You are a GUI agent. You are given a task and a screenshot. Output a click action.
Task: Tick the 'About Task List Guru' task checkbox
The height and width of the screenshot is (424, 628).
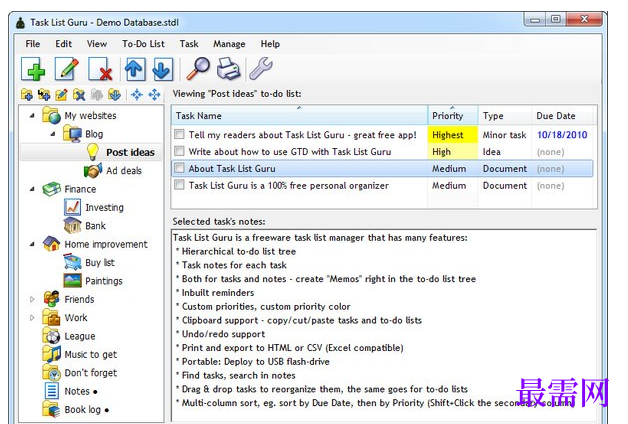pos(179,168)
